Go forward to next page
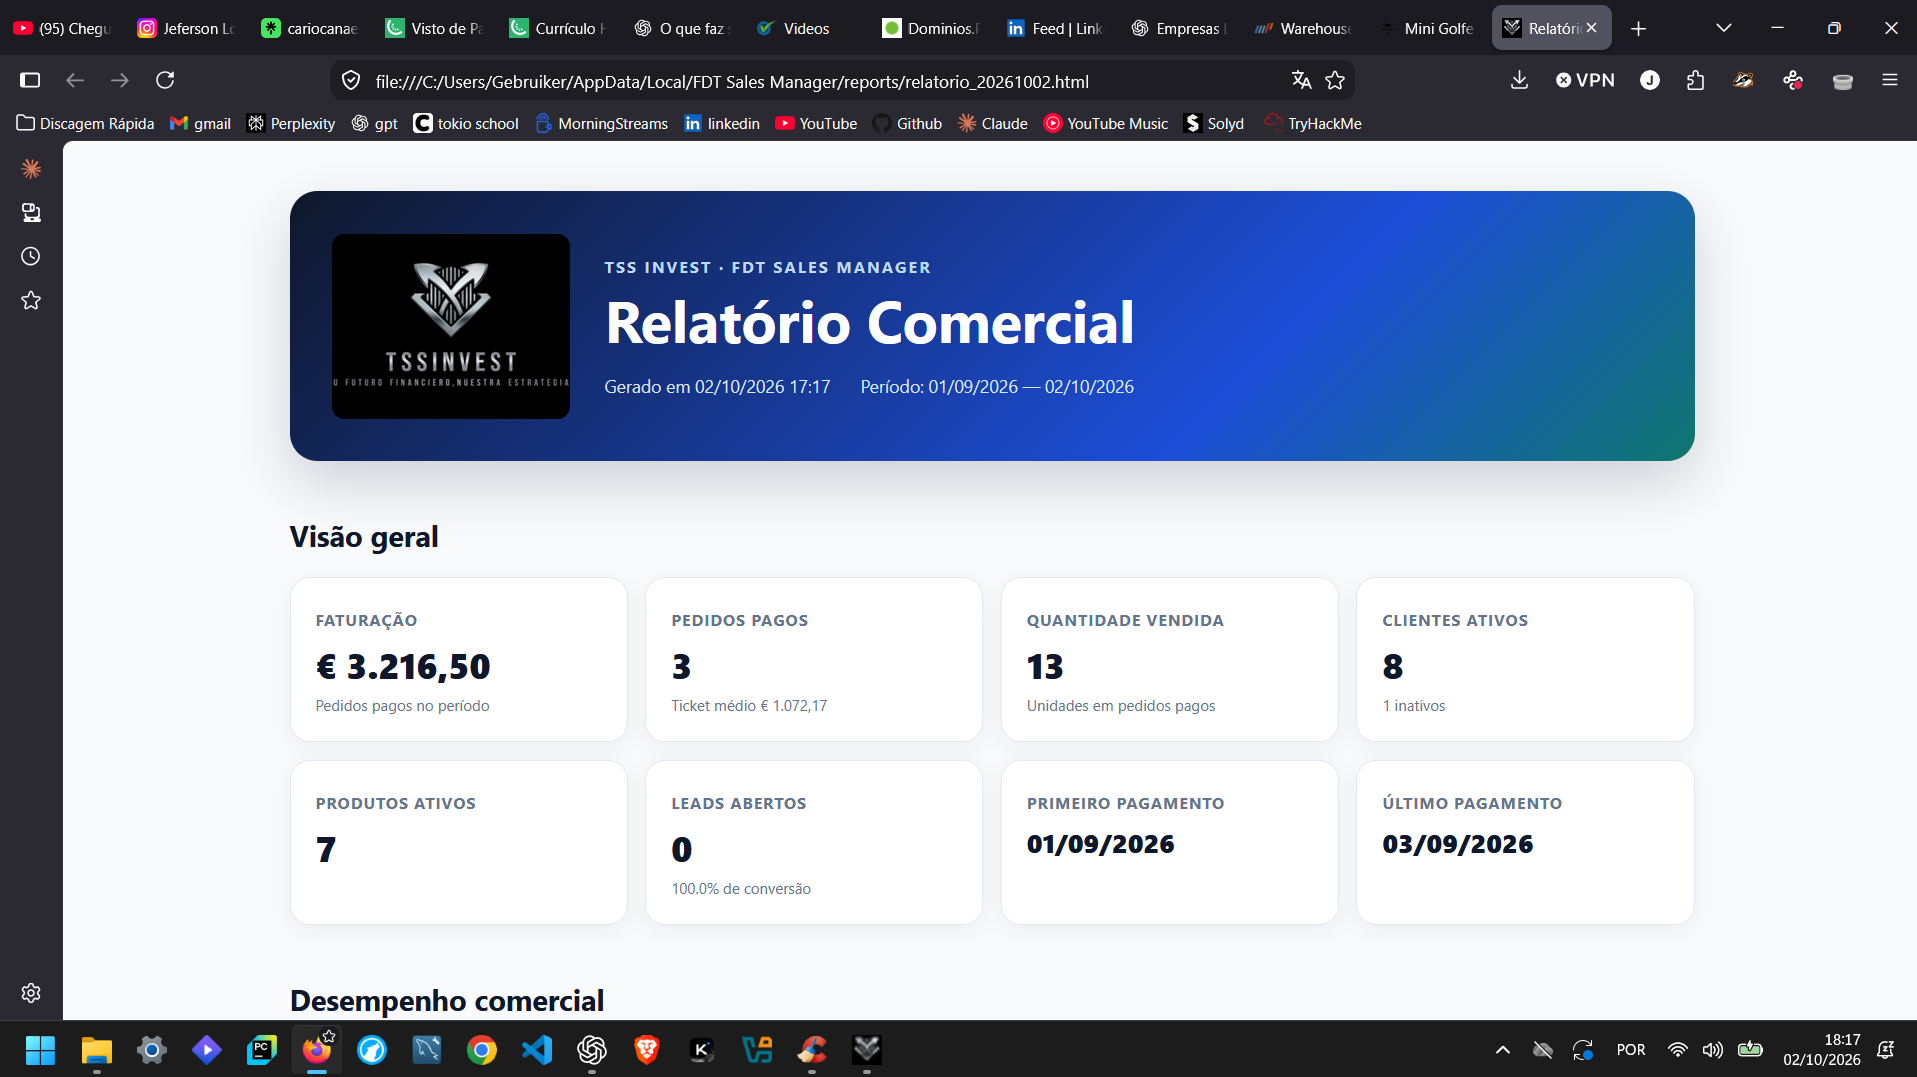The height and width of the screenshot is (1077, 1917). [x=120, y=80]
